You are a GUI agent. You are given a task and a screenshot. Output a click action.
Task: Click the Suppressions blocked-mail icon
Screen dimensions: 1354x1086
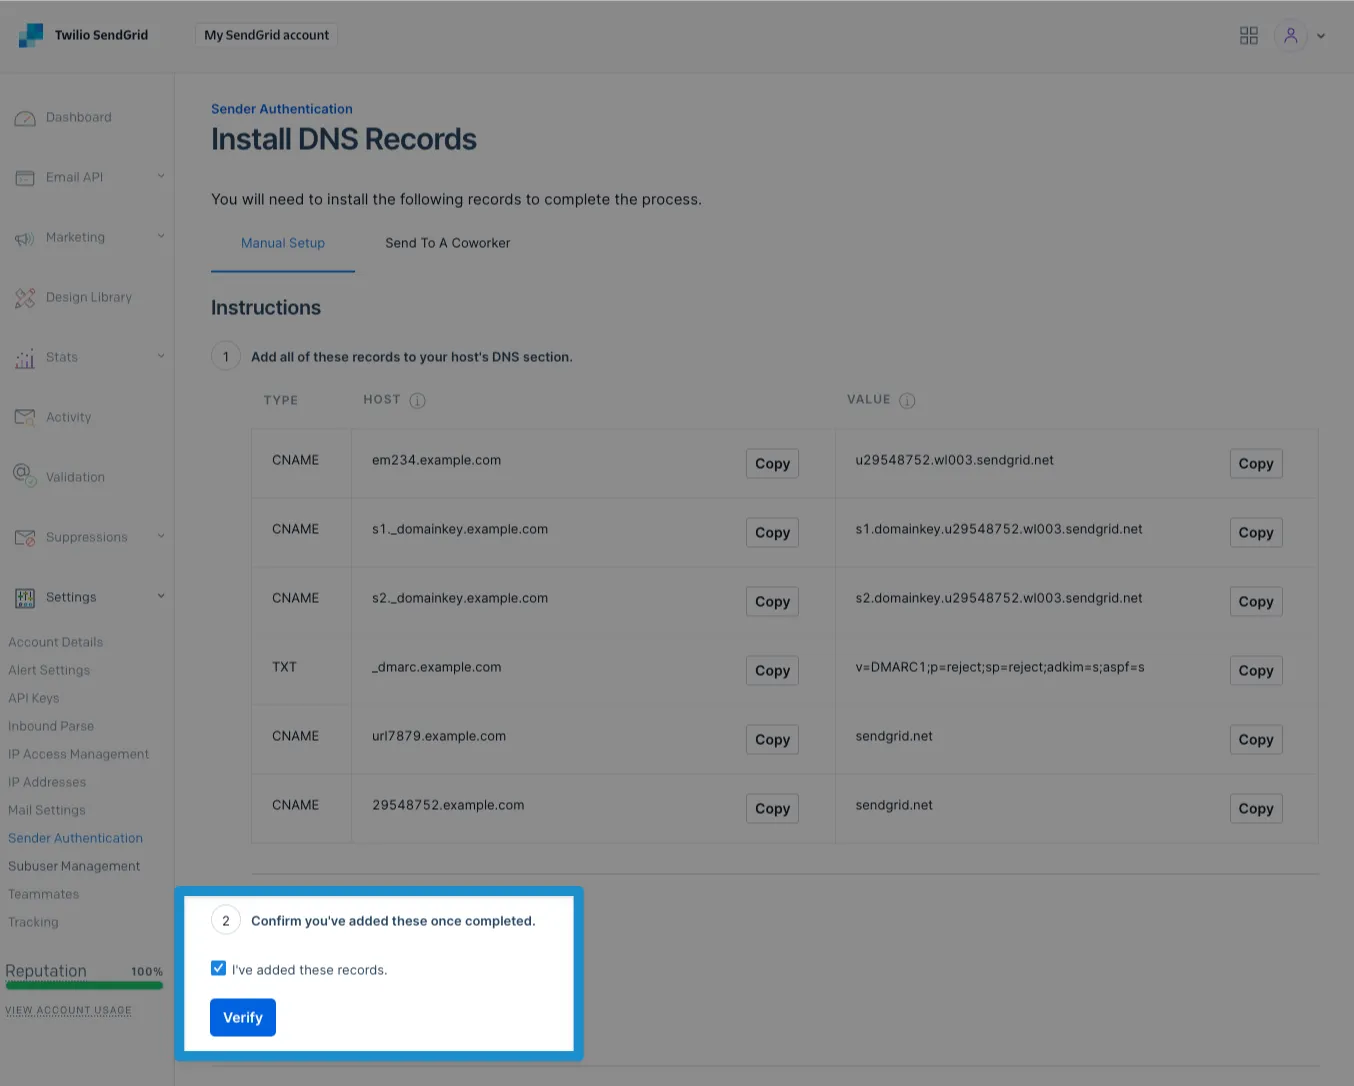pos(25,537)
